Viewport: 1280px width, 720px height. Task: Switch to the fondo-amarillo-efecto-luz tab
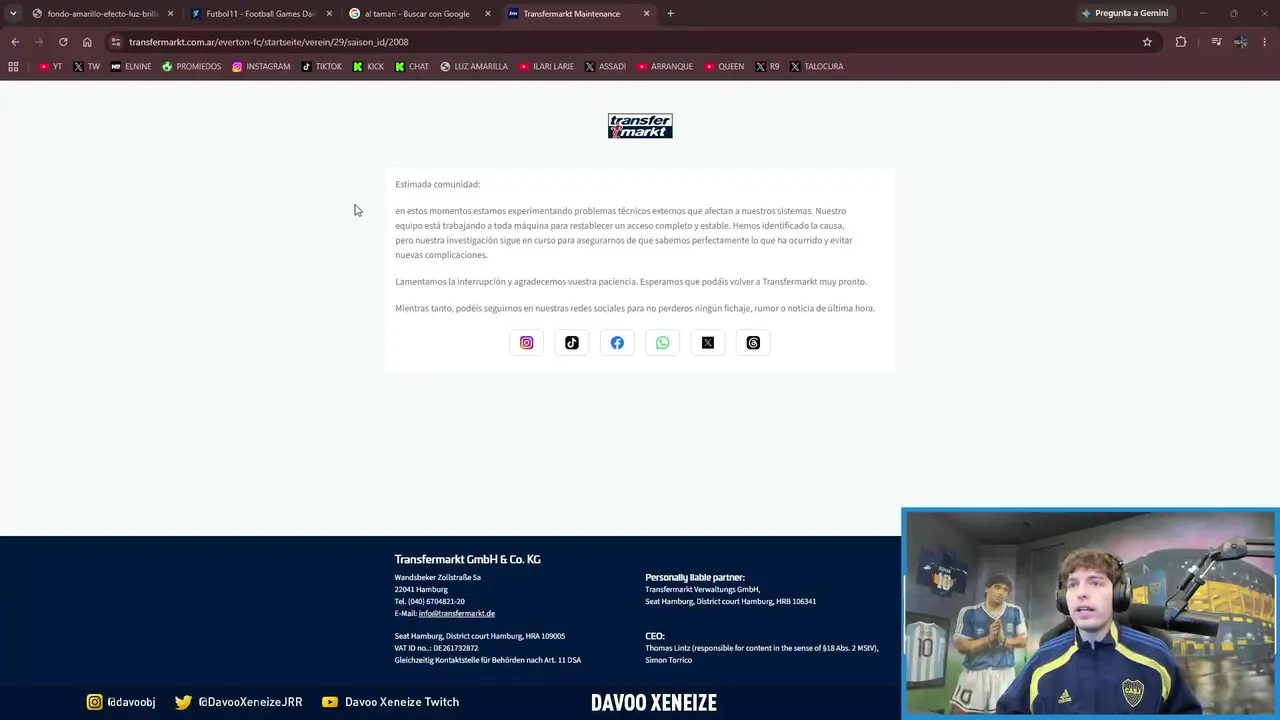[x=102, y=14]
